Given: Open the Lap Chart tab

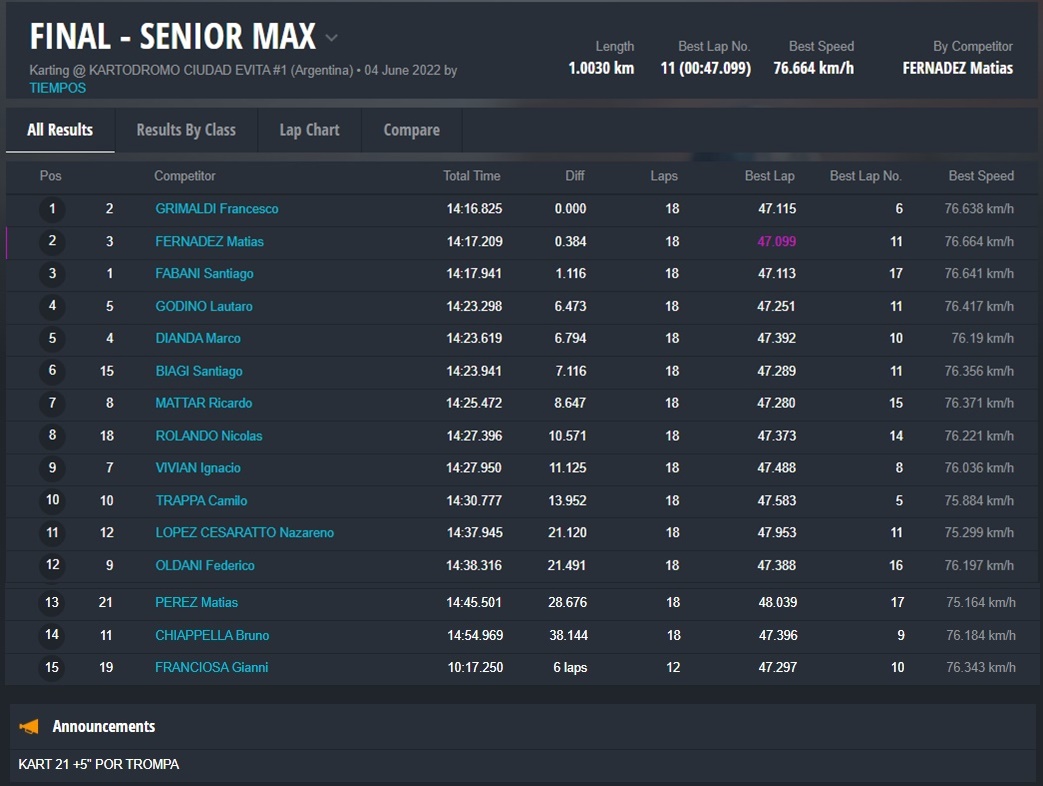Looking at the screenshot, I should (x=309, y=130).
